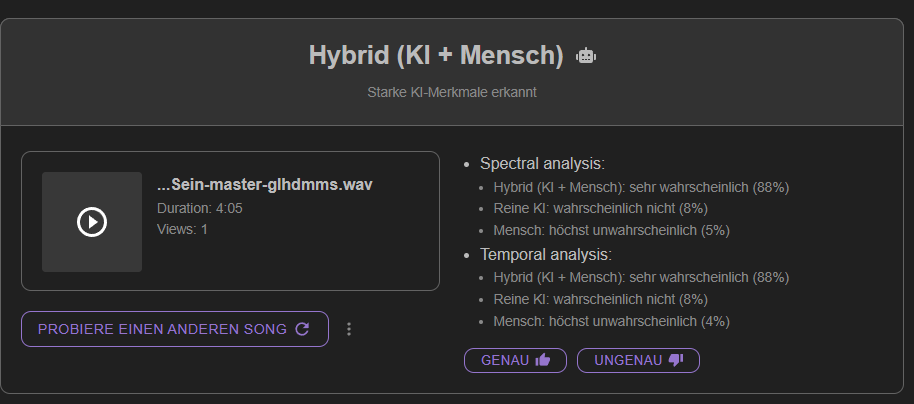Select the Temporal analysis heading
This screenshot has width=914, height=404.
[x=546, y=255]
